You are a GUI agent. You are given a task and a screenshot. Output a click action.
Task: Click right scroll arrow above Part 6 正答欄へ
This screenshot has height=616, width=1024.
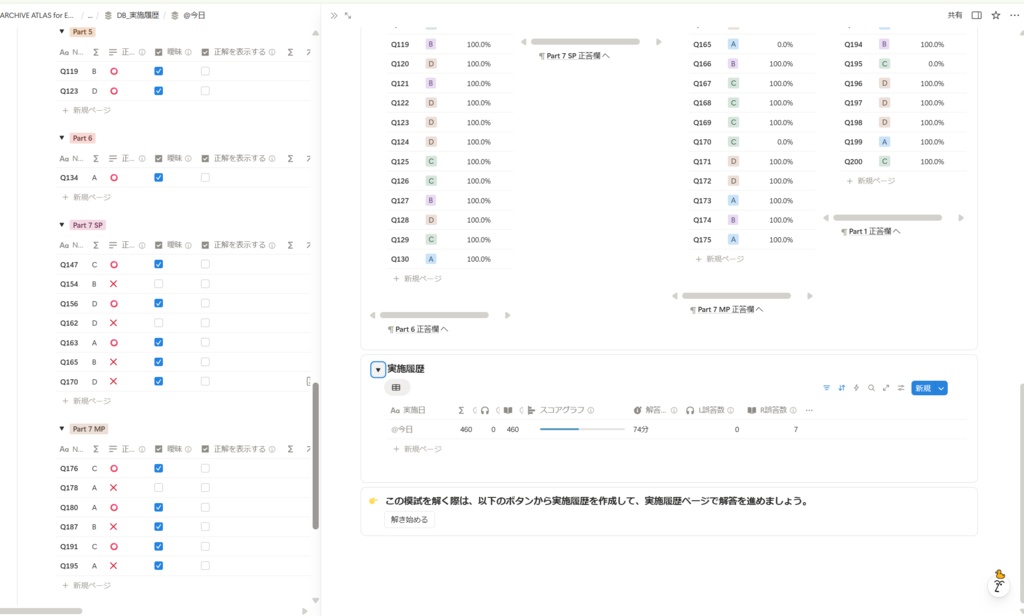tap(507, 316)
